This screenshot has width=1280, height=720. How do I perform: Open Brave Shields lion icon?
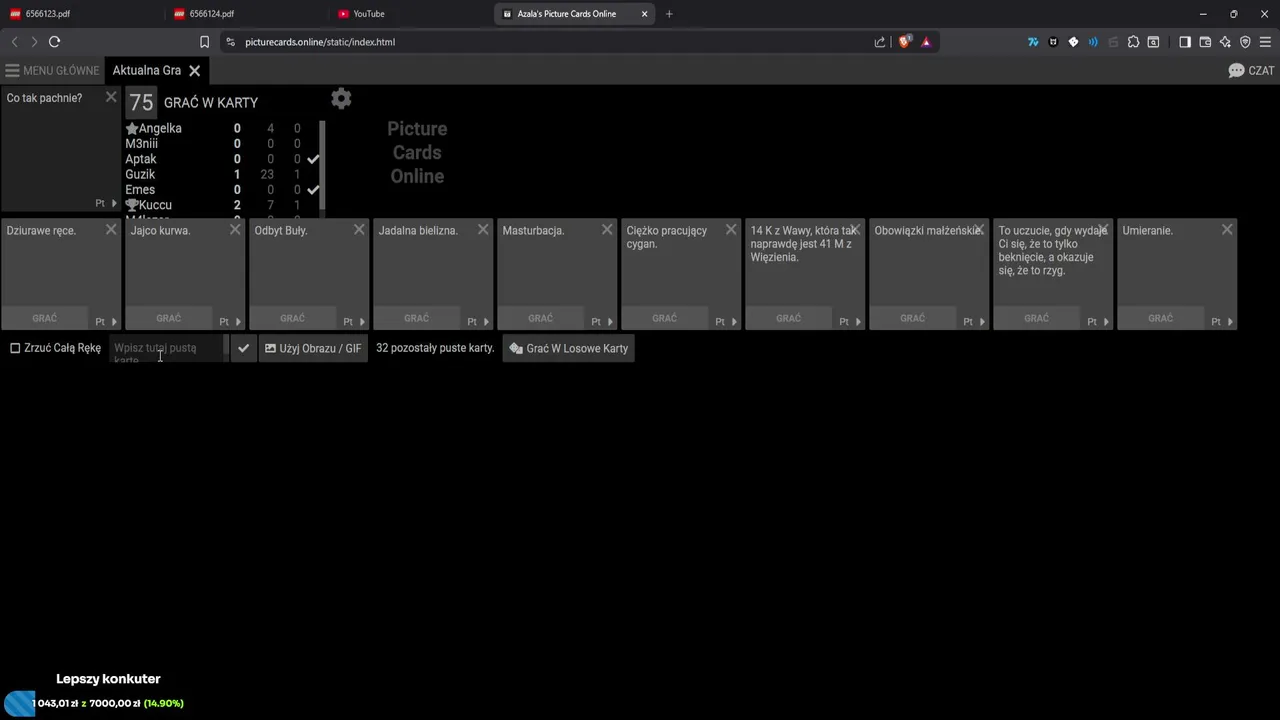[x=905, y=42]
